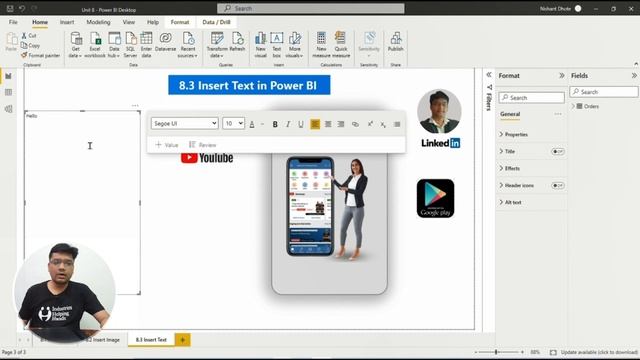Image resolution: width=640 pixels, height=360 pixels.
Task: Align text left in text box
Action: click(x=315, y=124)
